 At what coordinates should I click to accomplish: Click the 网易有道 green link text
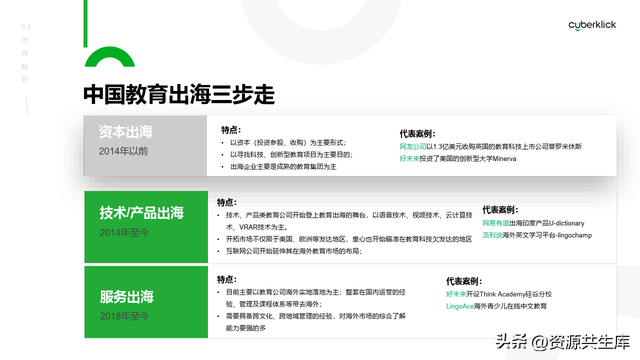[x=496, y=223]
